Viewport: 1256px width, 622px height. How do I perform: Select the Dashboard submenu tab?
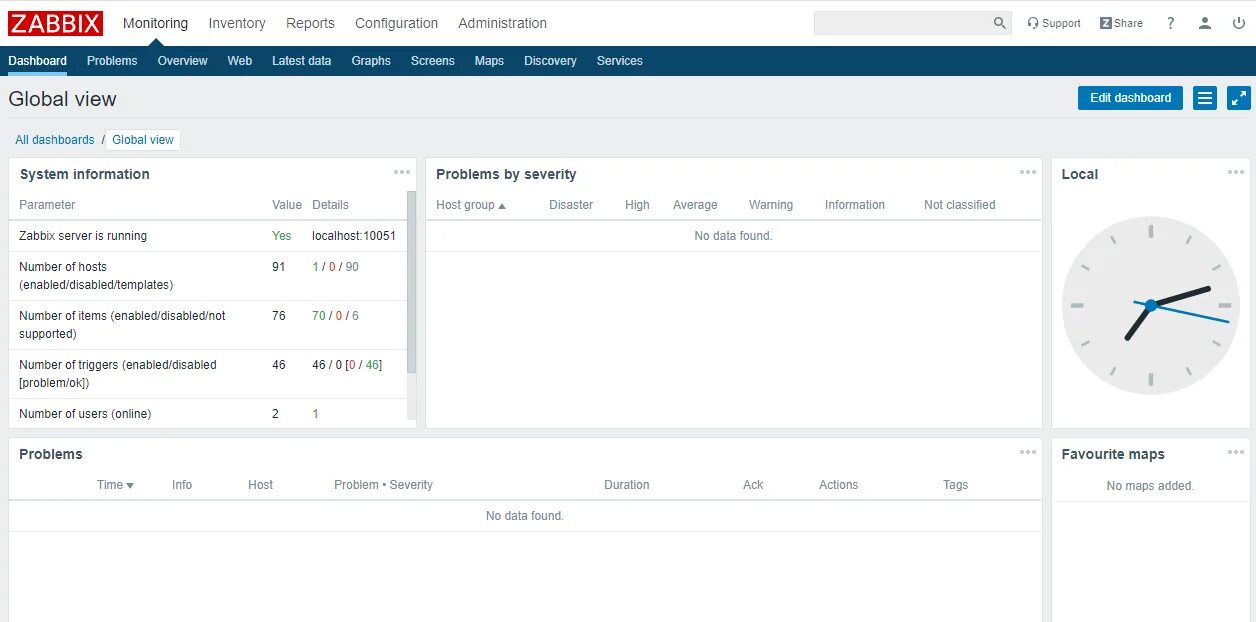pyautogui.click(x=37, y=61)
